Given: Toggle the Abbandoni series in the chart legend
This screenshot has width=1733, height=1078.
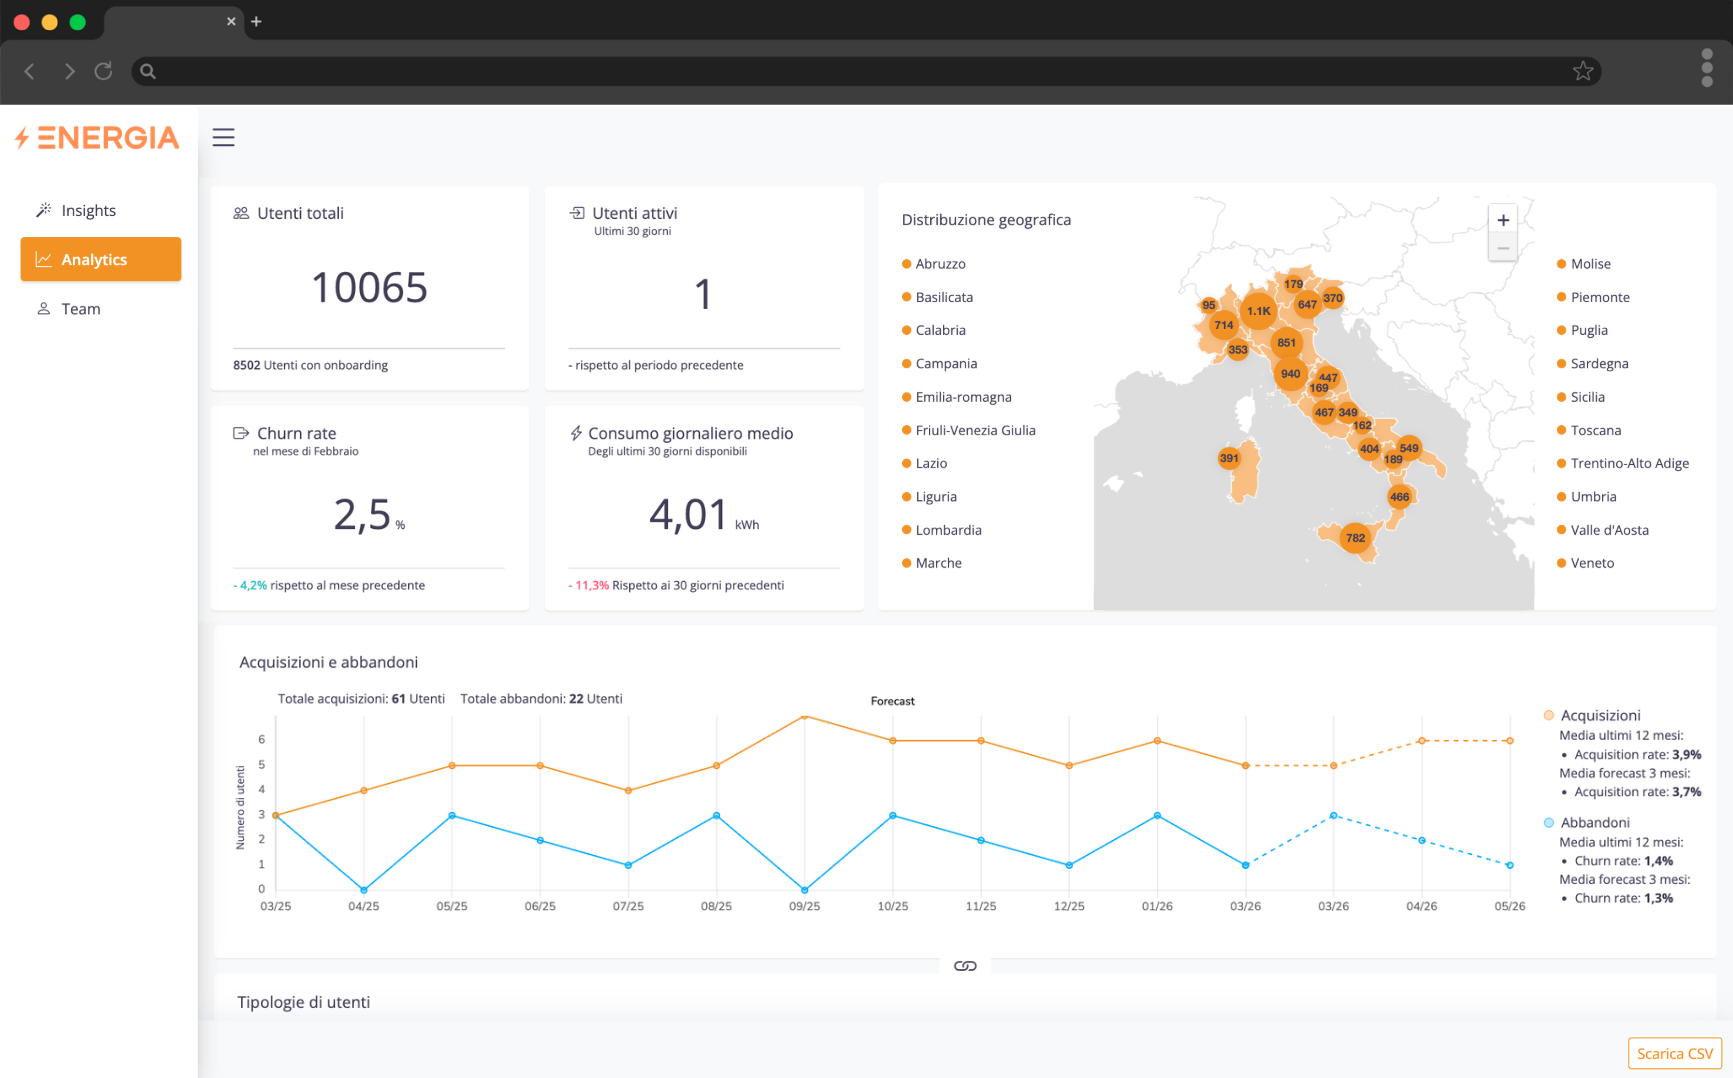Looking at the screenshot, I should [x=1594, y=822].
